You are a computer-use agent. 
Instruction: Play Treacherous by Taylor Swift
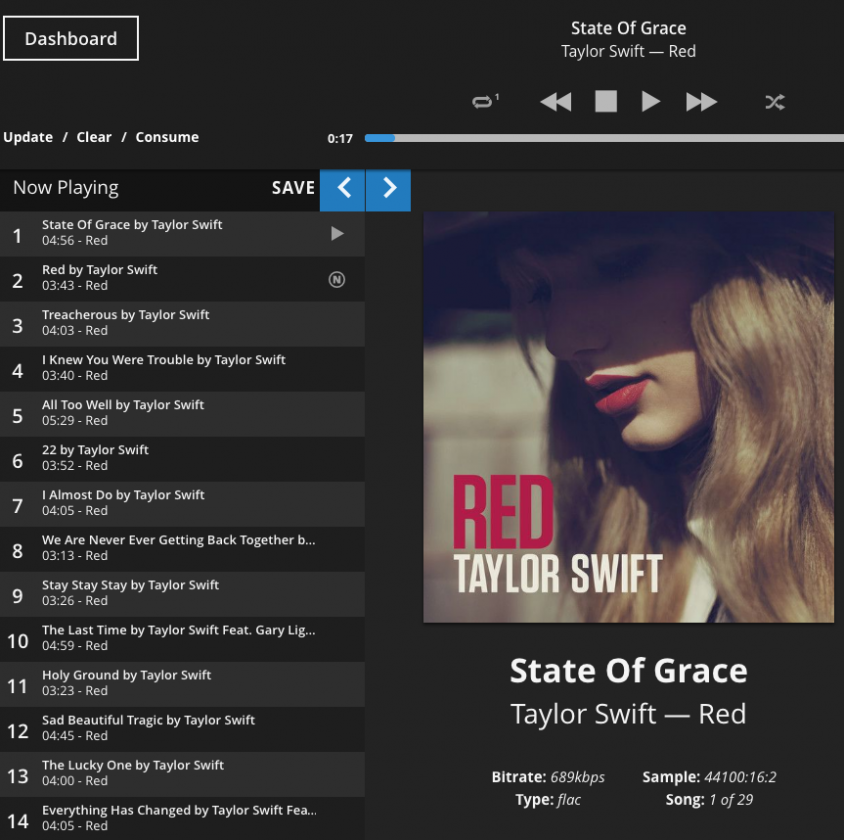pos(182,324)
